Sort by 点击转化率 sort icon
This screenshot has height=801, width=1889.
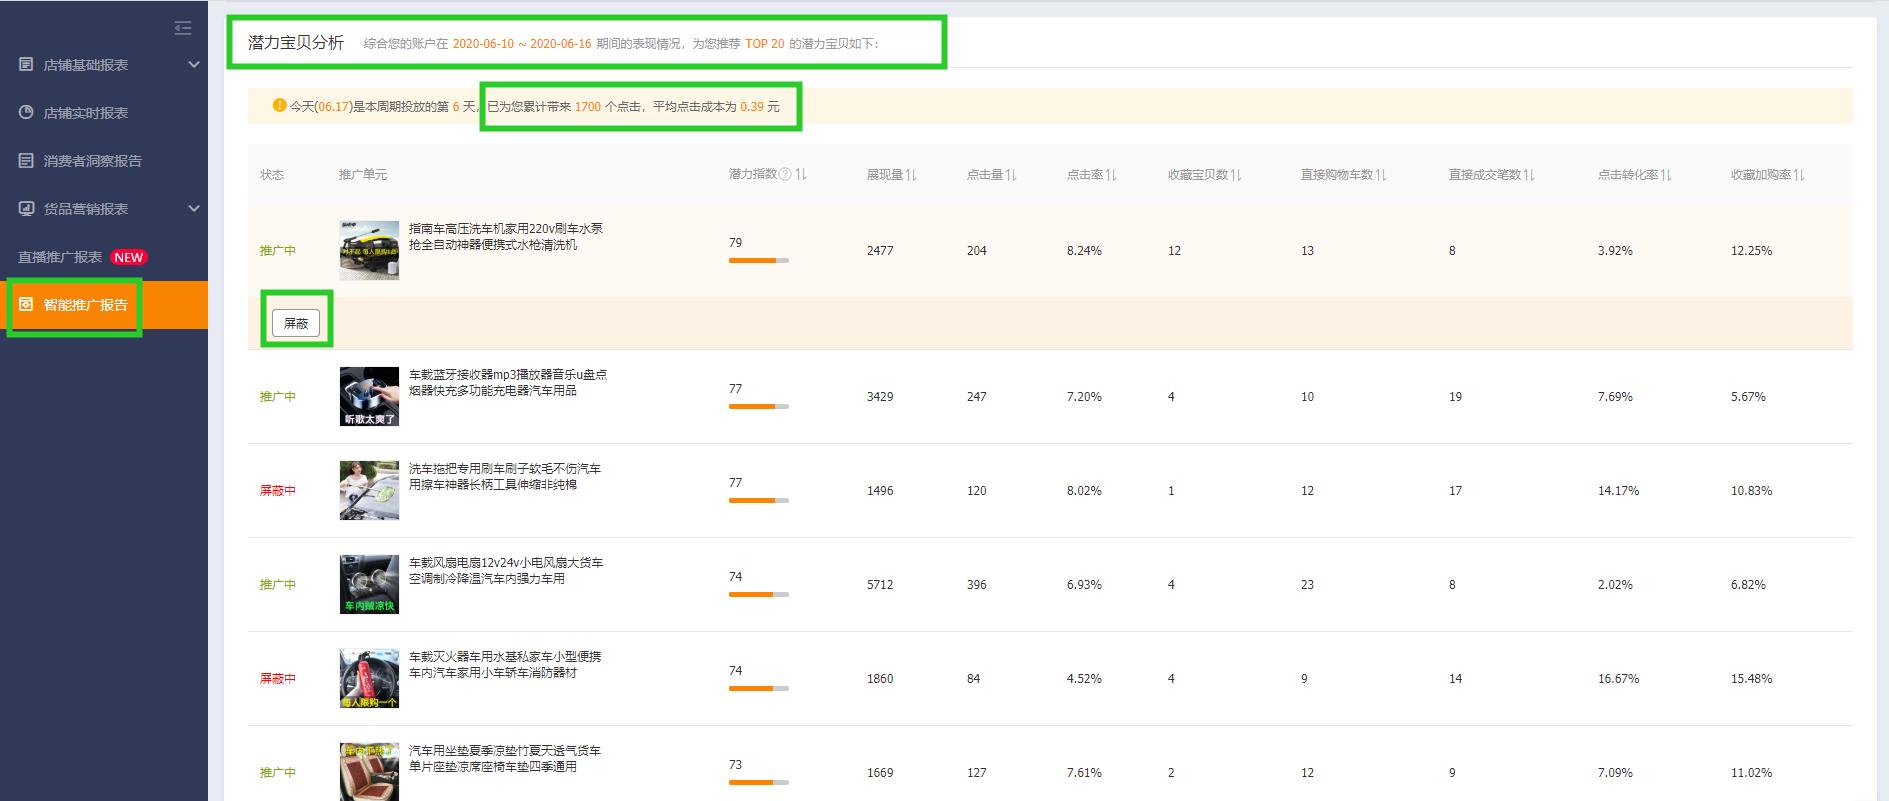click(x=1666, y=175)
